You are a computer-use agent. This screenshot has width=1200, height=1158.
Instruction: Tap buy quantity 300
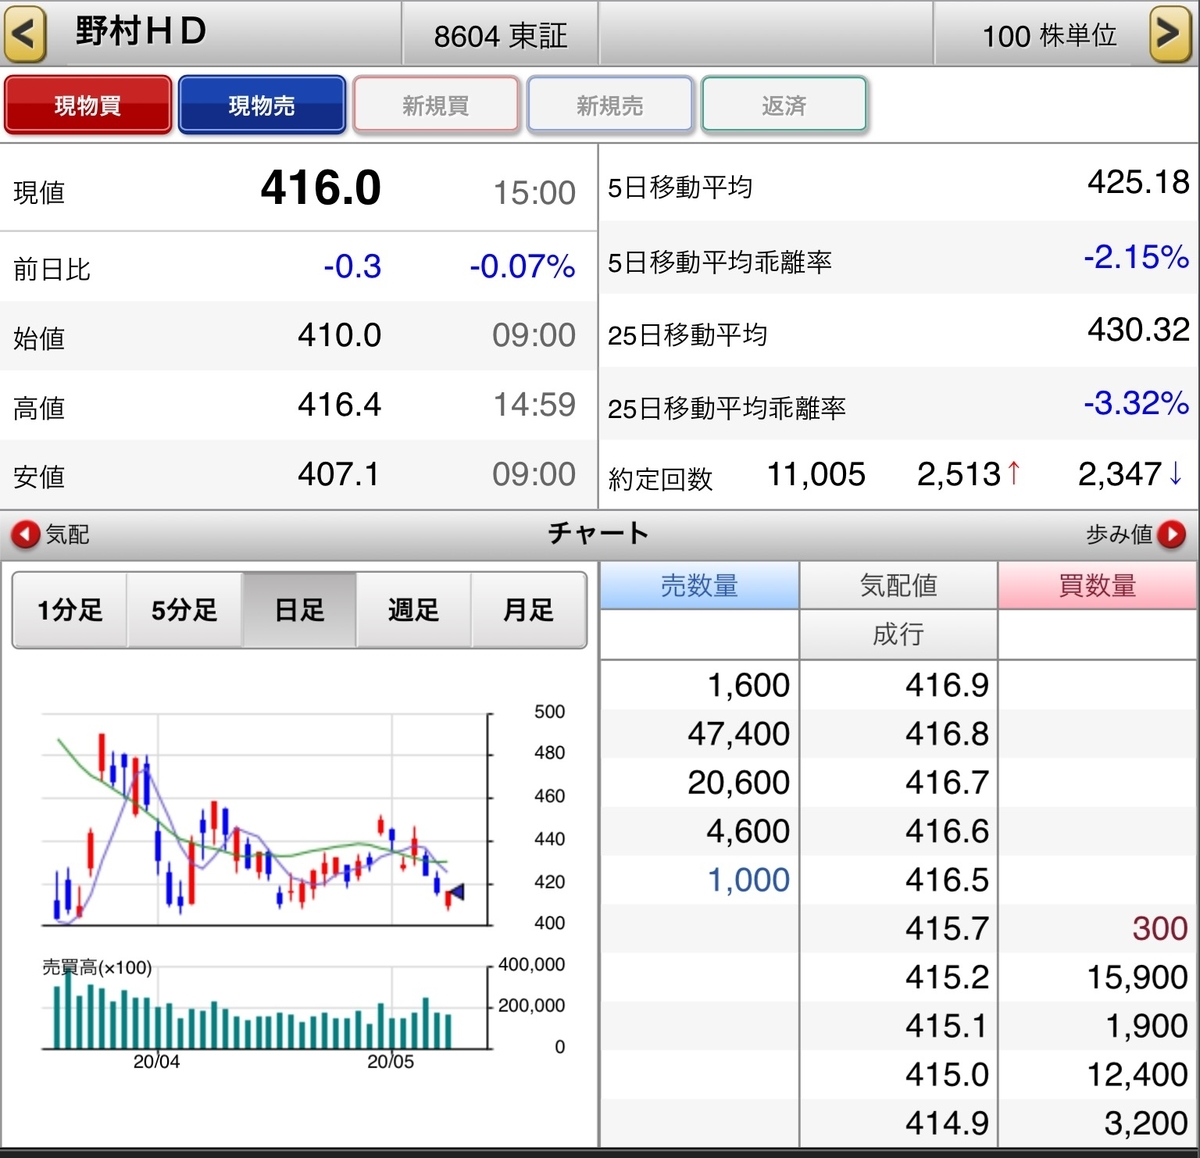[1160, 928]
